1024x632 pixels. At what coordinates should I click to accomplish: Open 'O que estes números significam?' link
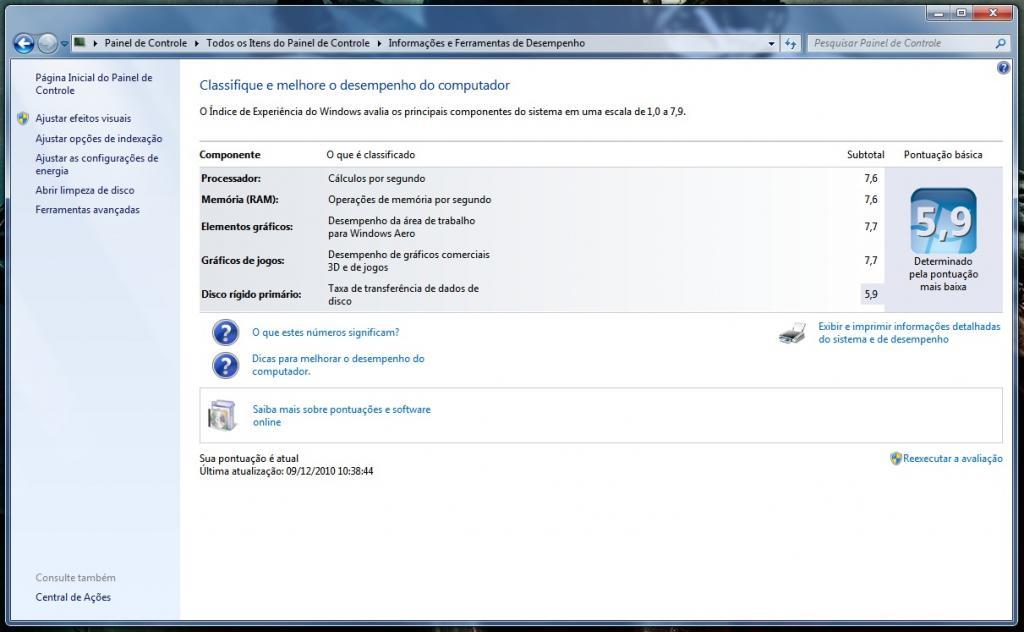click(326, 332)
